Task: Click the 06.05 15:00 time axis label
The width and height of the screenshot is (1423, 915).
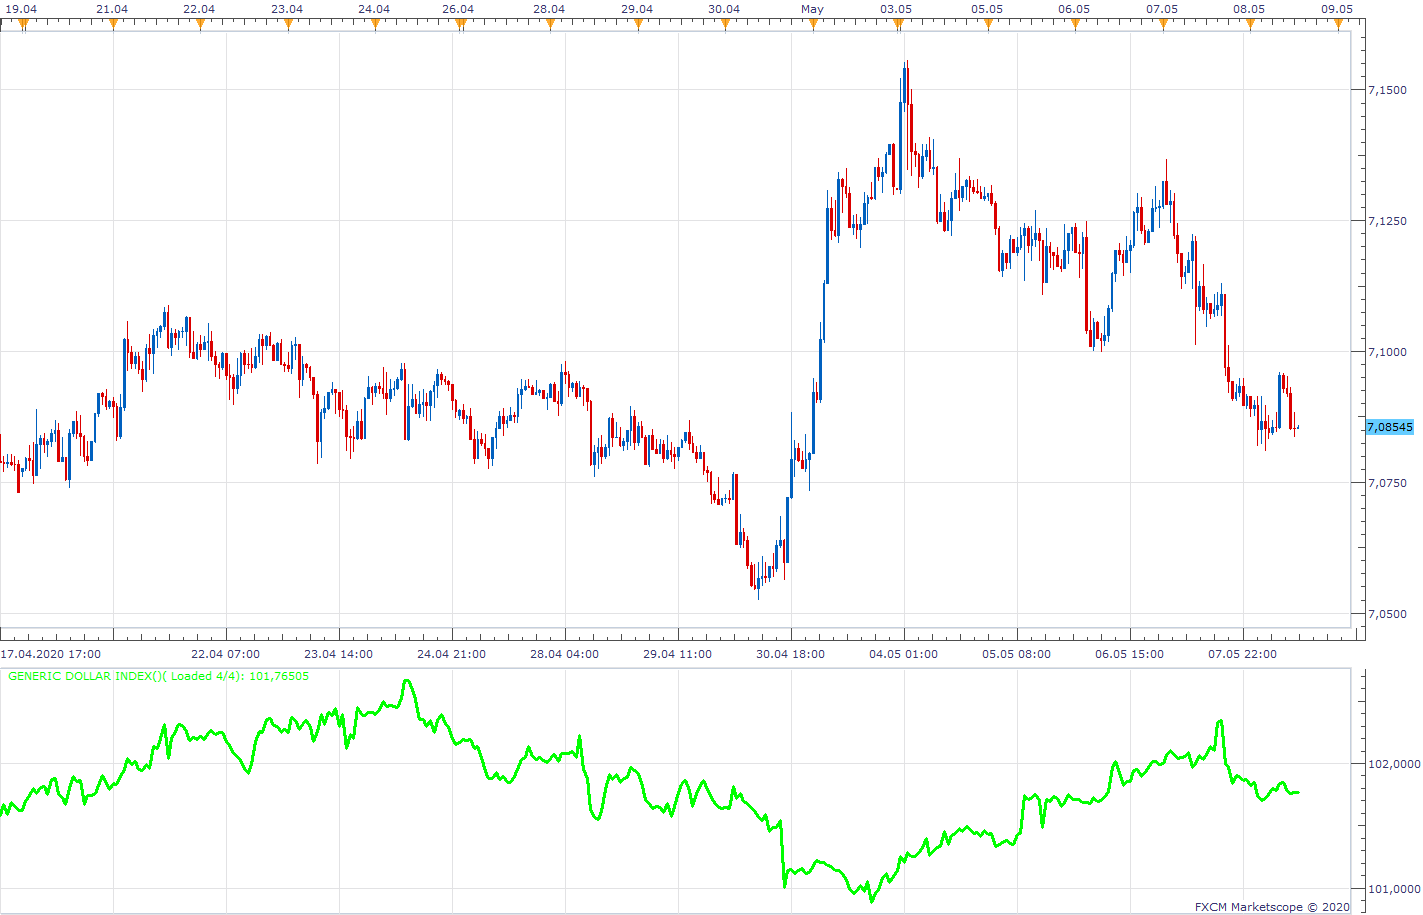Action: pyautogui.click(x=1130, y=654)
